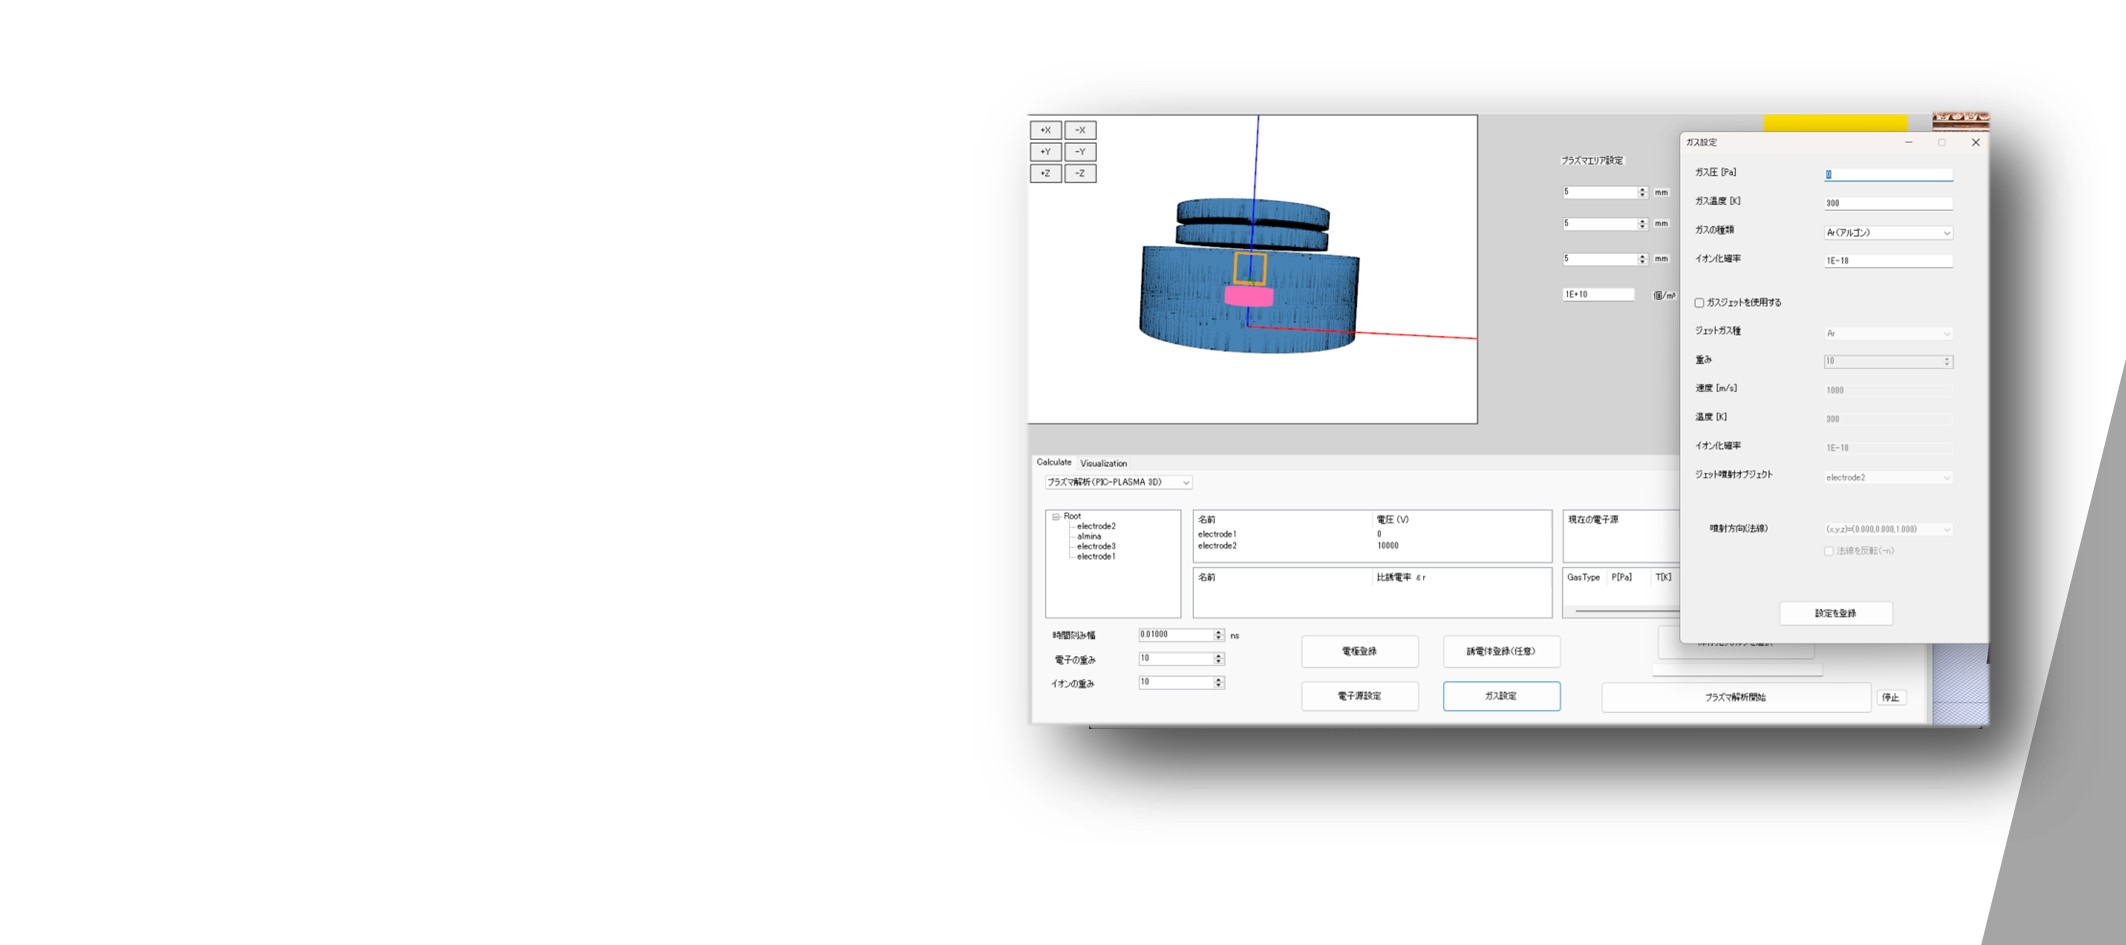Select the Calculate tab
Viewport: 2126px width, 945px height.
pos(1053,463)
